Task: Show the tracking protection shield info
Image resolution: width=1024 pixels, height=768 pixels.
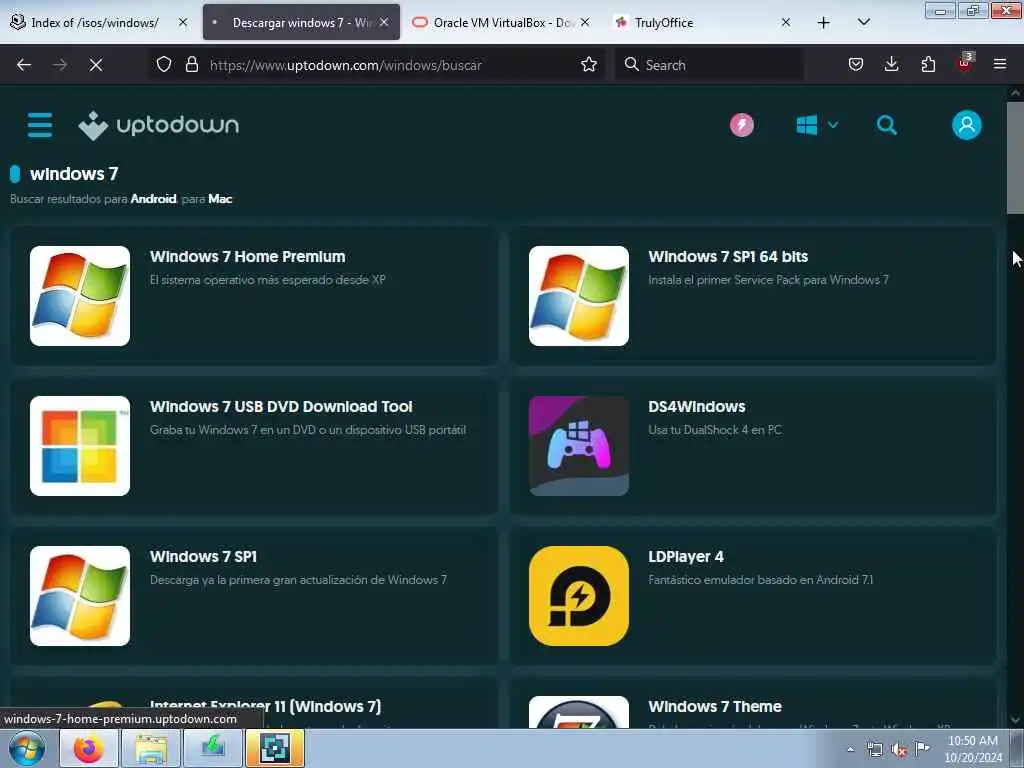Action: pyautogui.click(x=164, y=65)
